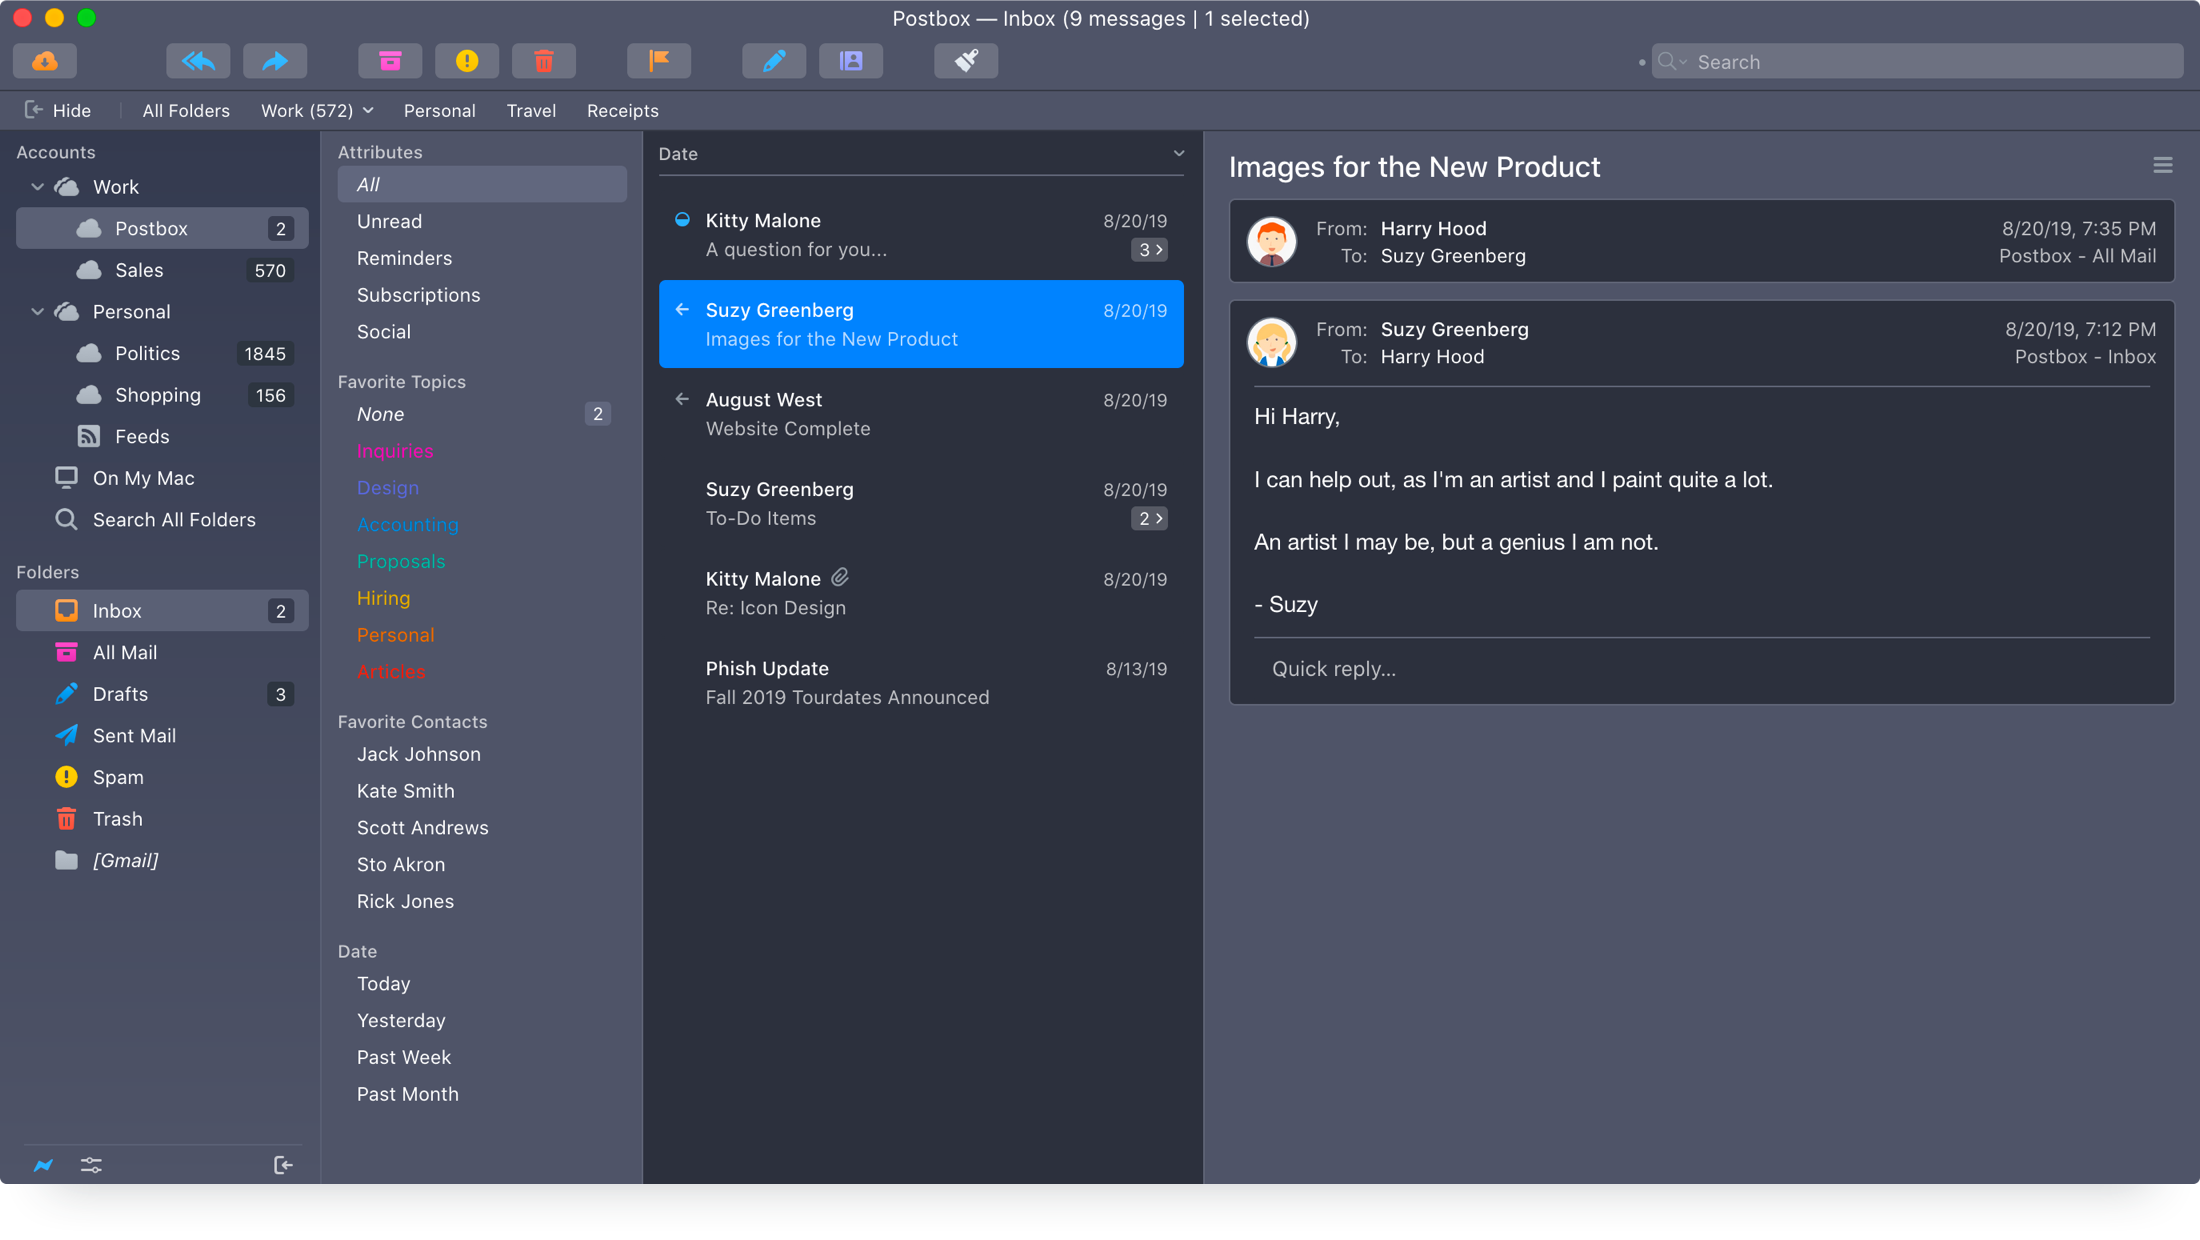Click the Get Mail cloud download icon
Image resolution: width=2200 pixels, height=1240 pixels.
45,61
